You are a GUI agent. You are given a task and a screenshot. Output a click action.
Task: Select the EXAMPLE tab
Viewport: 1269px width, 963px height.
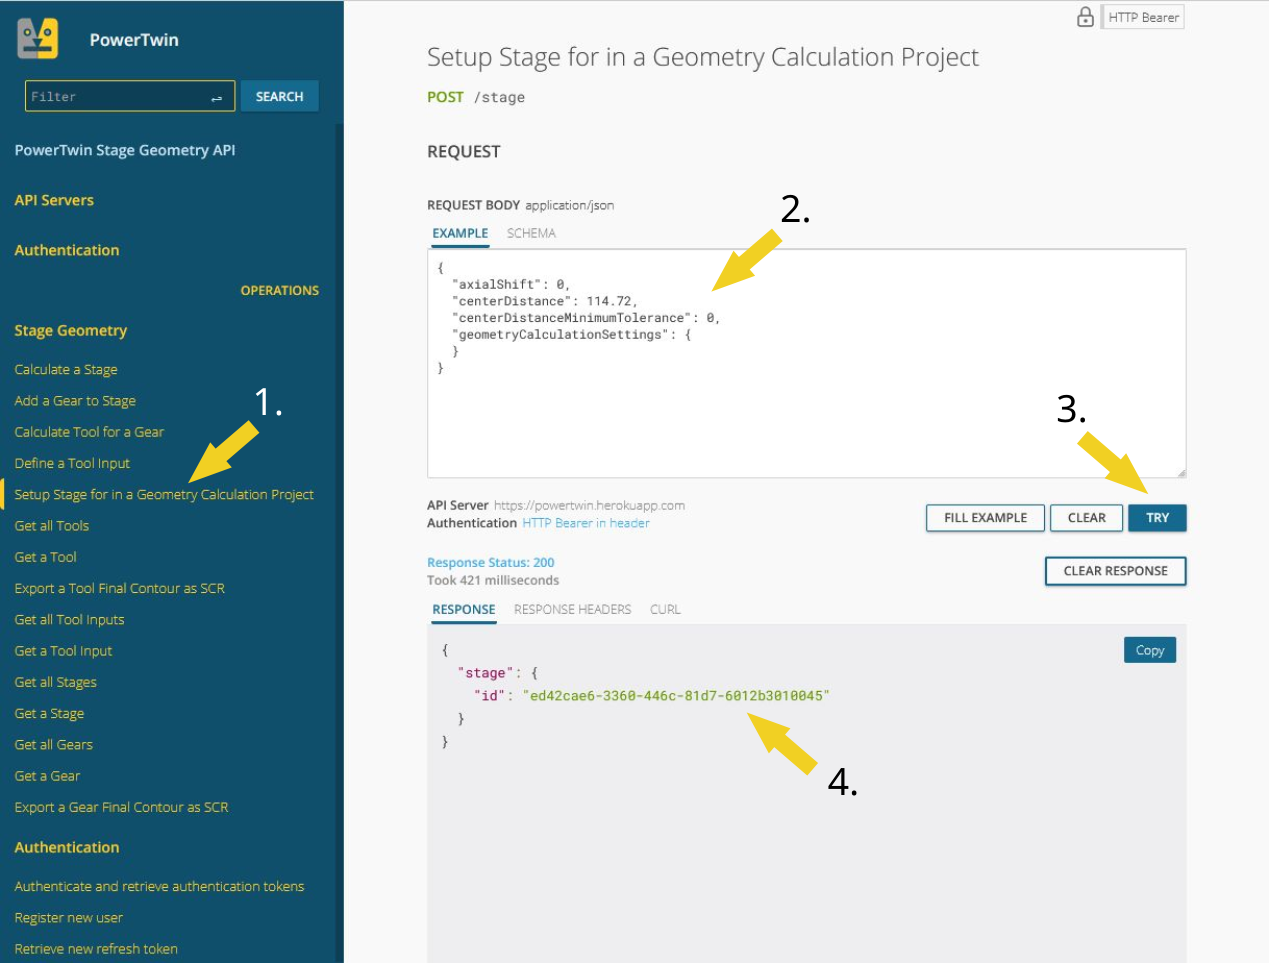tap(460, 233)
